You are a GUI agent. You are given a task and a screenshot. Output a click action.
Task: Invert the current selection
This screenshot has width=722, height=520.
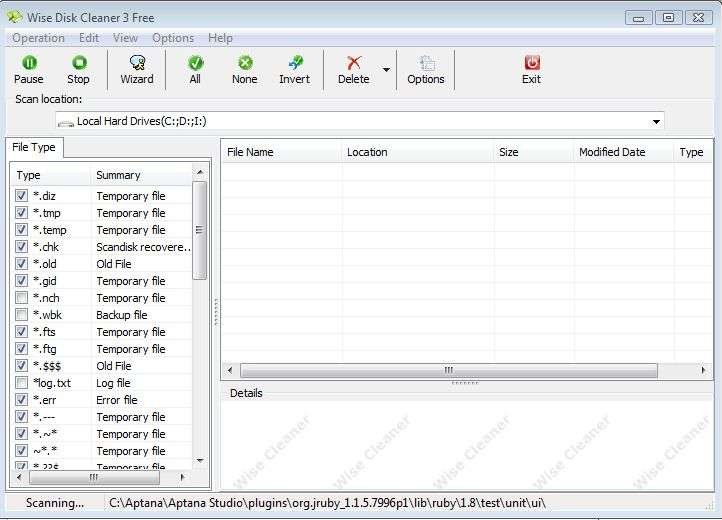pyautogui.click(x=294, y=69)
